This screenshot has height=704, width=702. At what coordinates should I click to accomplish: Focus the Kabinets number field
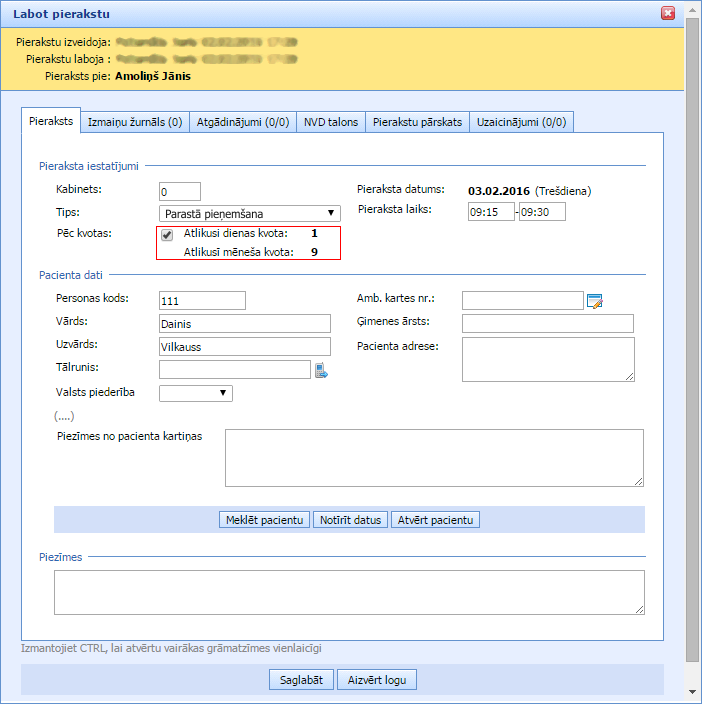(x=180, y=191)
